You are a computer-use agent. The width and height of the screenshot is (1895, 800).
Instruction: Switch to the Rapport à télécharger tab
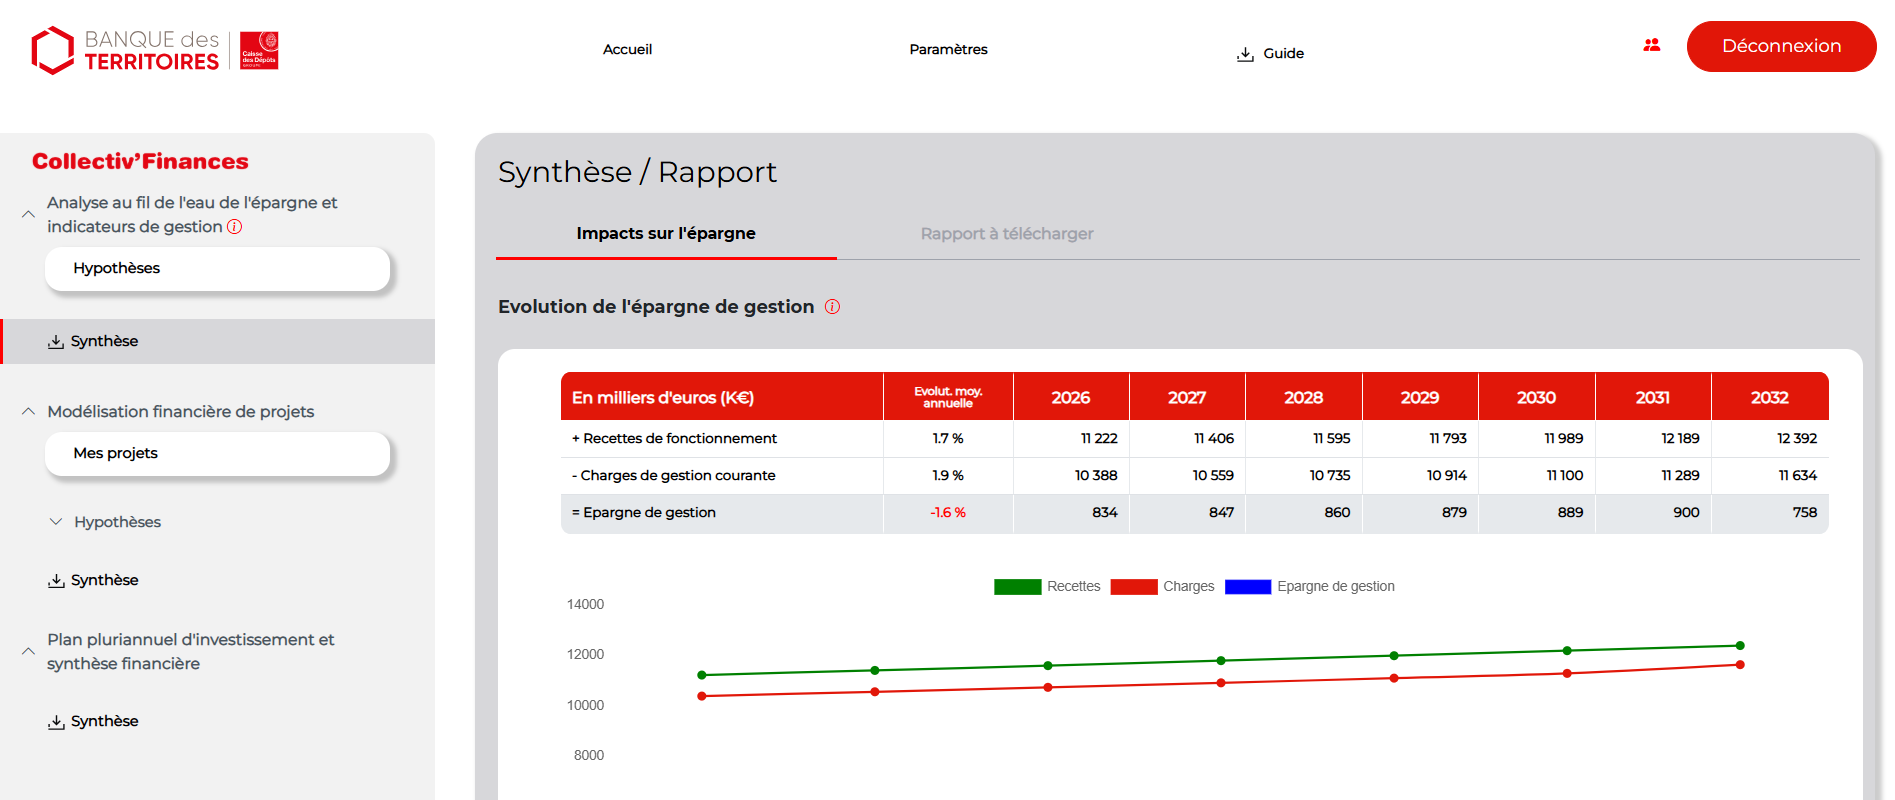click(x=1006, y=234)
